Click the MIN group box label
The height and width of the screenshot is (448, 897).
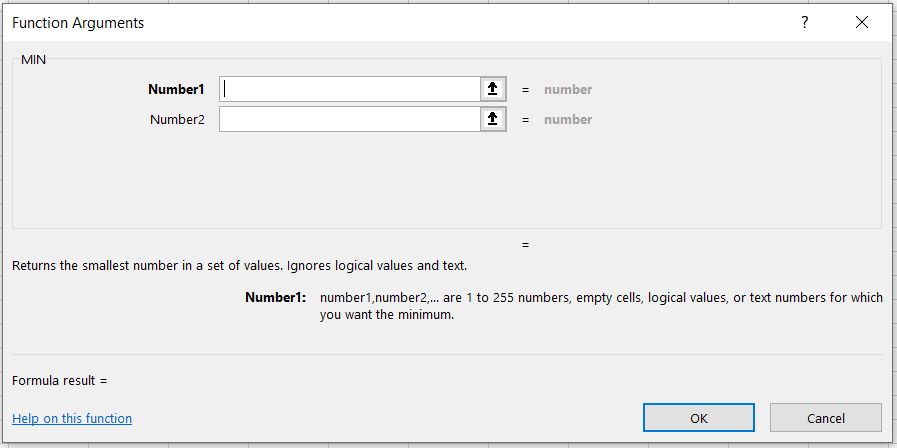tap(33, 59)
